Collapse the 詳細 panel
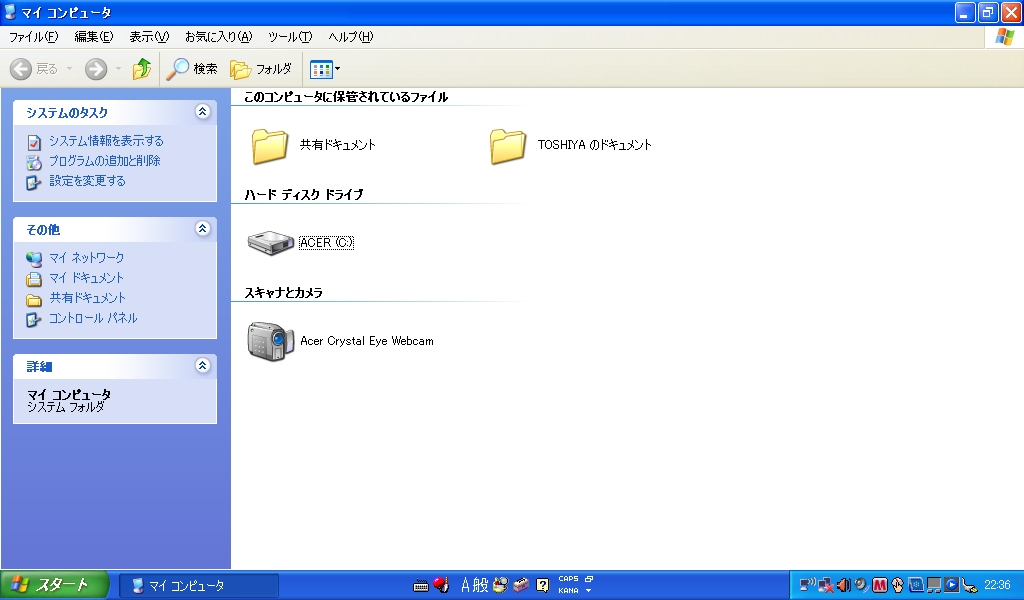Viewport: 1024px width, 600px height. [x=202, y=366]
